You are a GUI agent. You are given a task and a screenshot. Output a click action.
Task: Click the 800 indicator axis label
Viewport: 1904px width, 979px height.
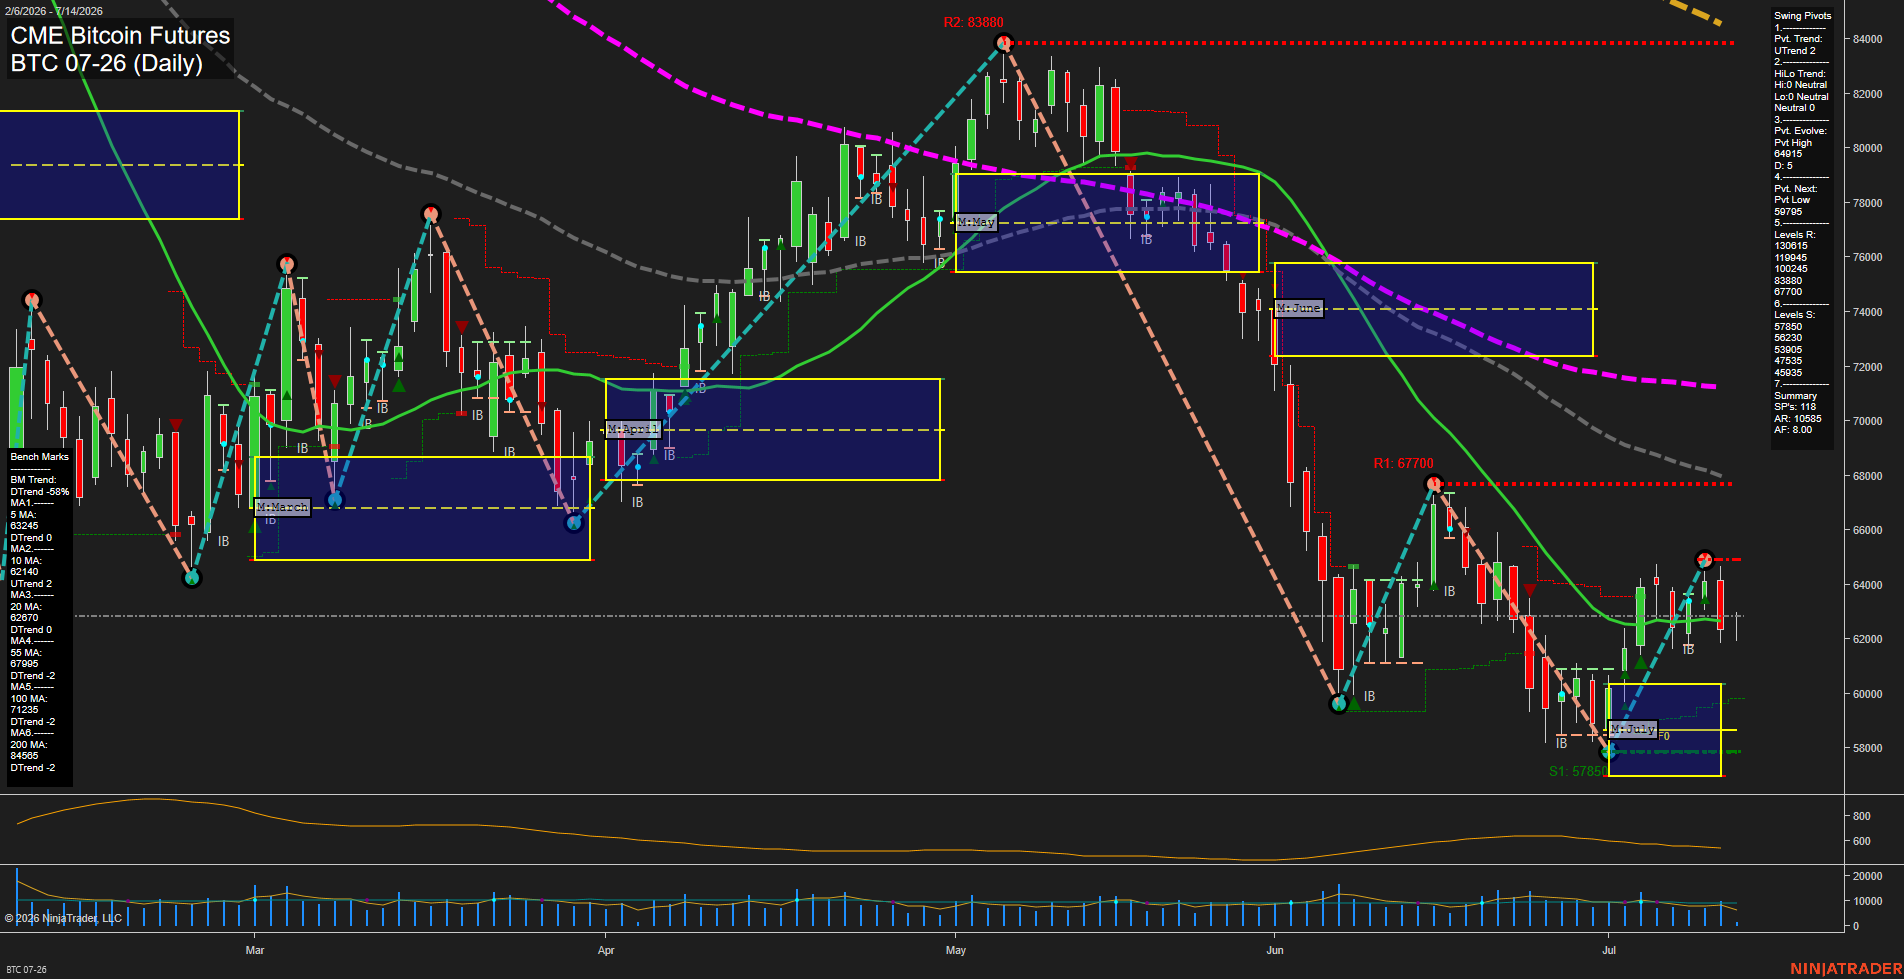1861,817
